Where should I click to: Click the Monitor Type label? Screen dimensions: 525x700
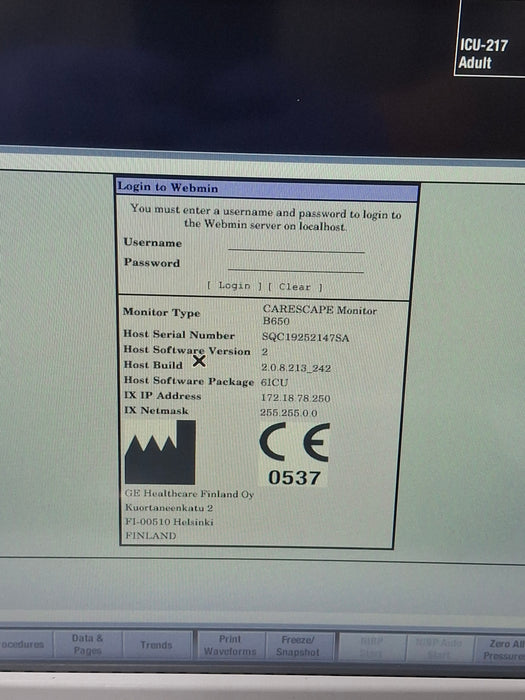[x=162, y=312]
